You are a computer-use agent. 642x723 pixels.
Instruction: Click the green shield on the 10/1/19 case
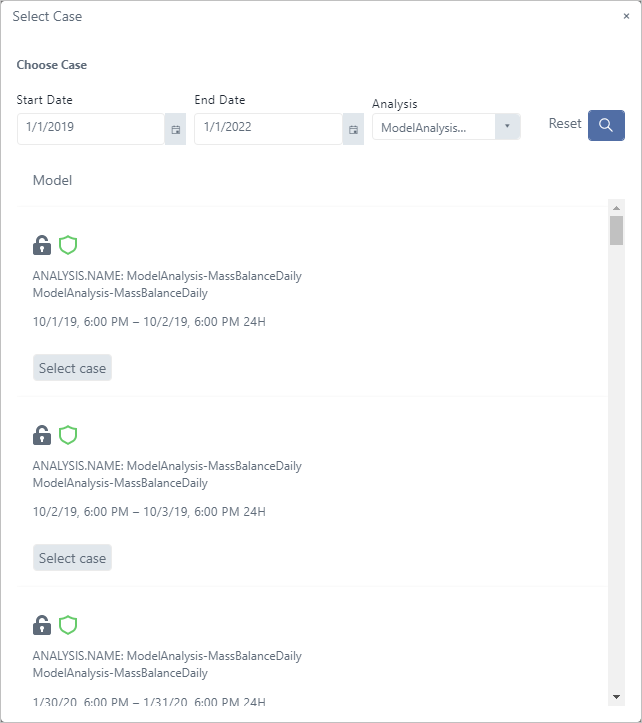(68, 245)
